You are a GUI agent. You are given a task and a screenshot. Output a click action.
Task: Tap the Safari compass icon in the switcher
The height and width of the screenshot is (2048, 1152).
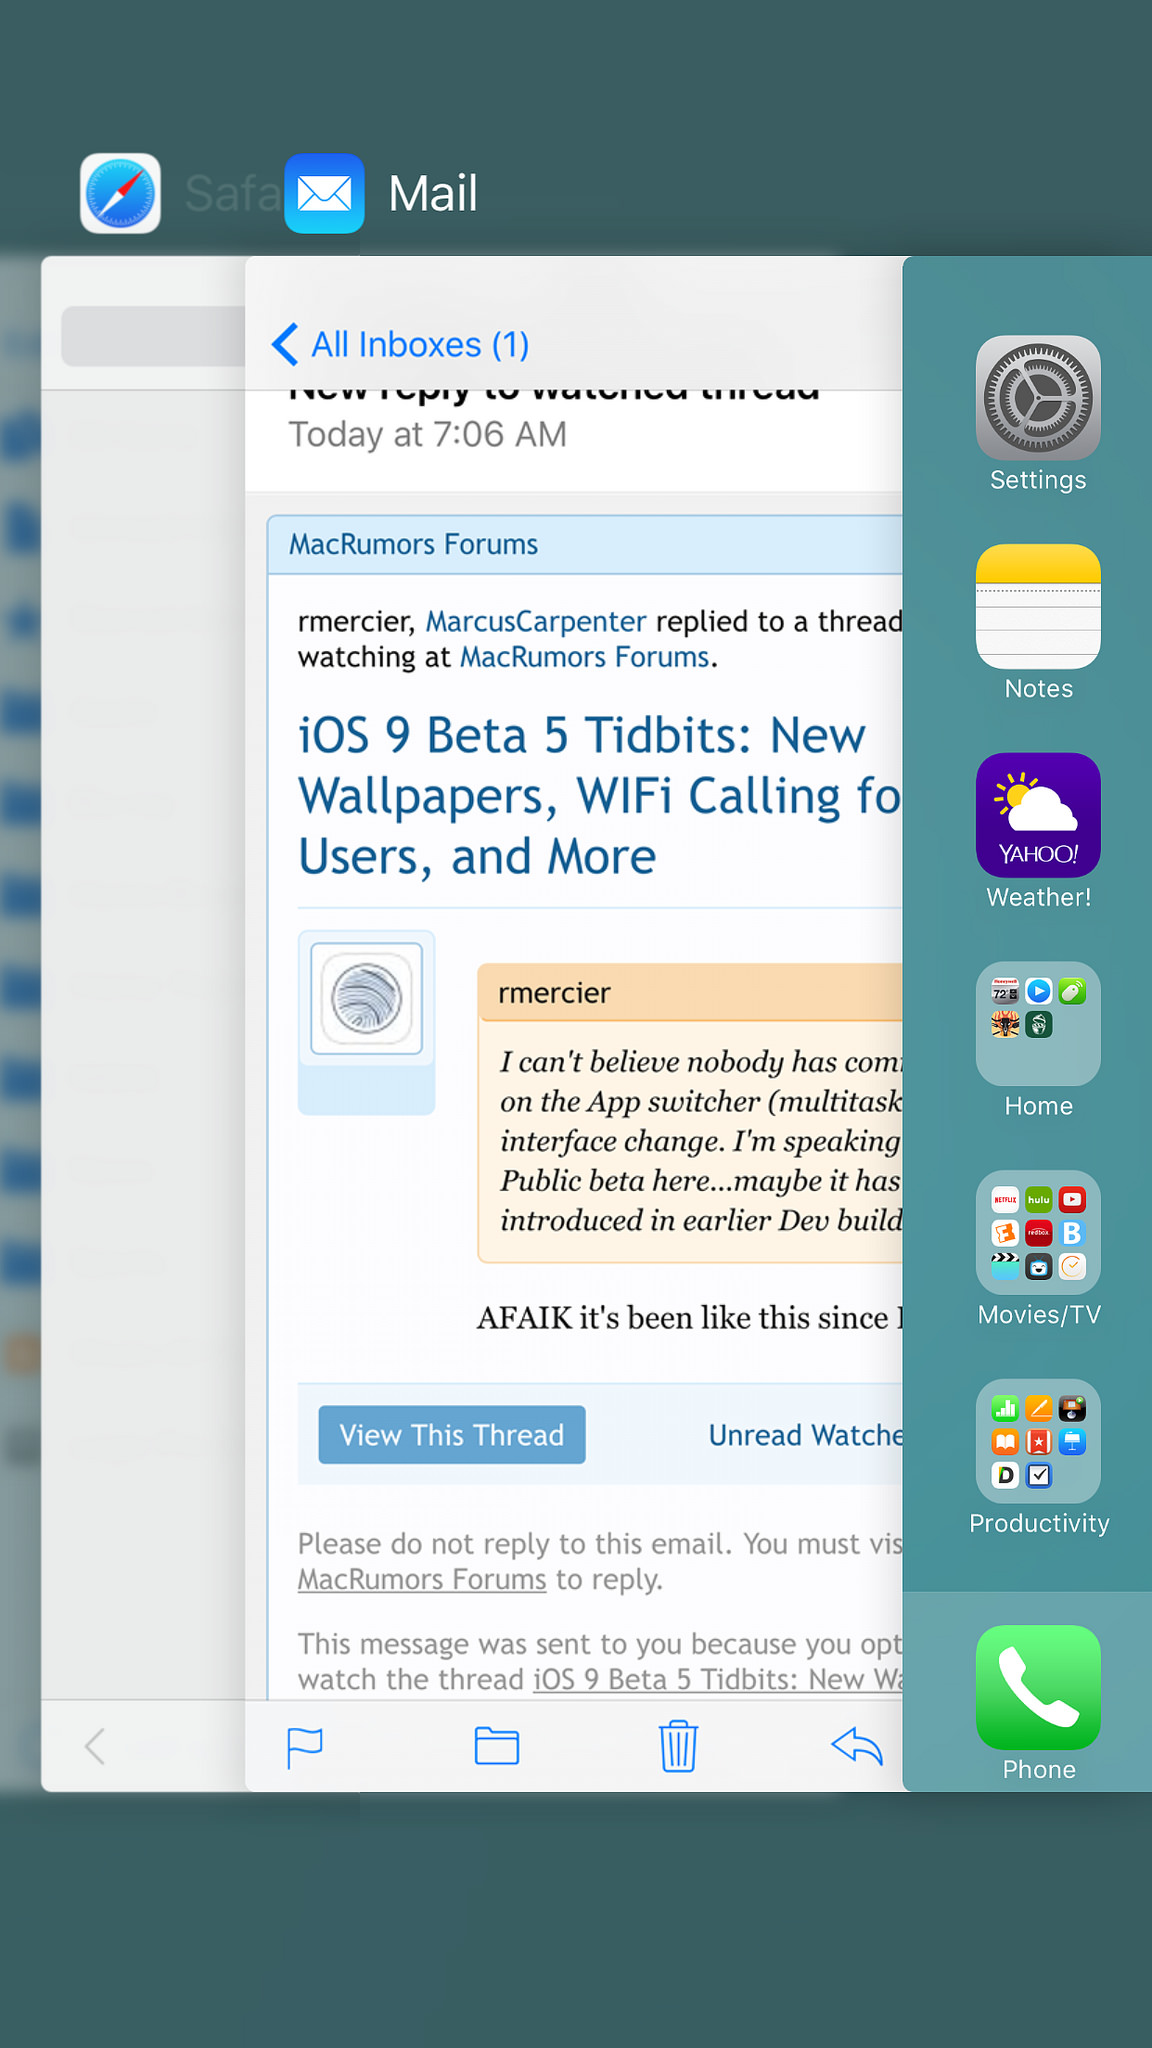click(120, 193)
